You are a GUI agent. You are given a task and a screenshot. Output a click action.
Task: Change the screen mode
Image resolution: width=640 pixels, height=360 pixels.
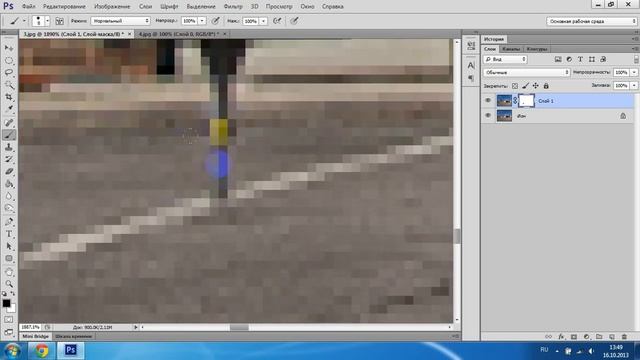9,332
